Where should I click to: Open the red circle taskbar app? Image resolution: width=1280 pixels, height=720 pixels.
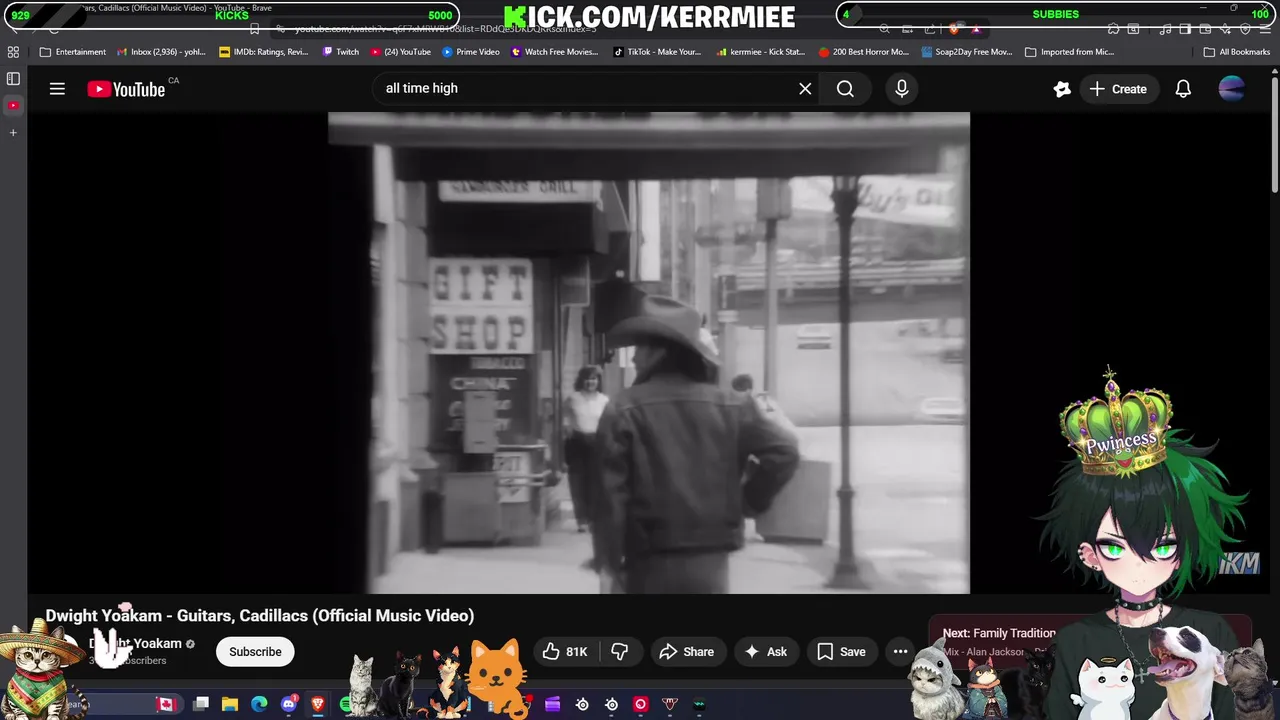(641, 704)
